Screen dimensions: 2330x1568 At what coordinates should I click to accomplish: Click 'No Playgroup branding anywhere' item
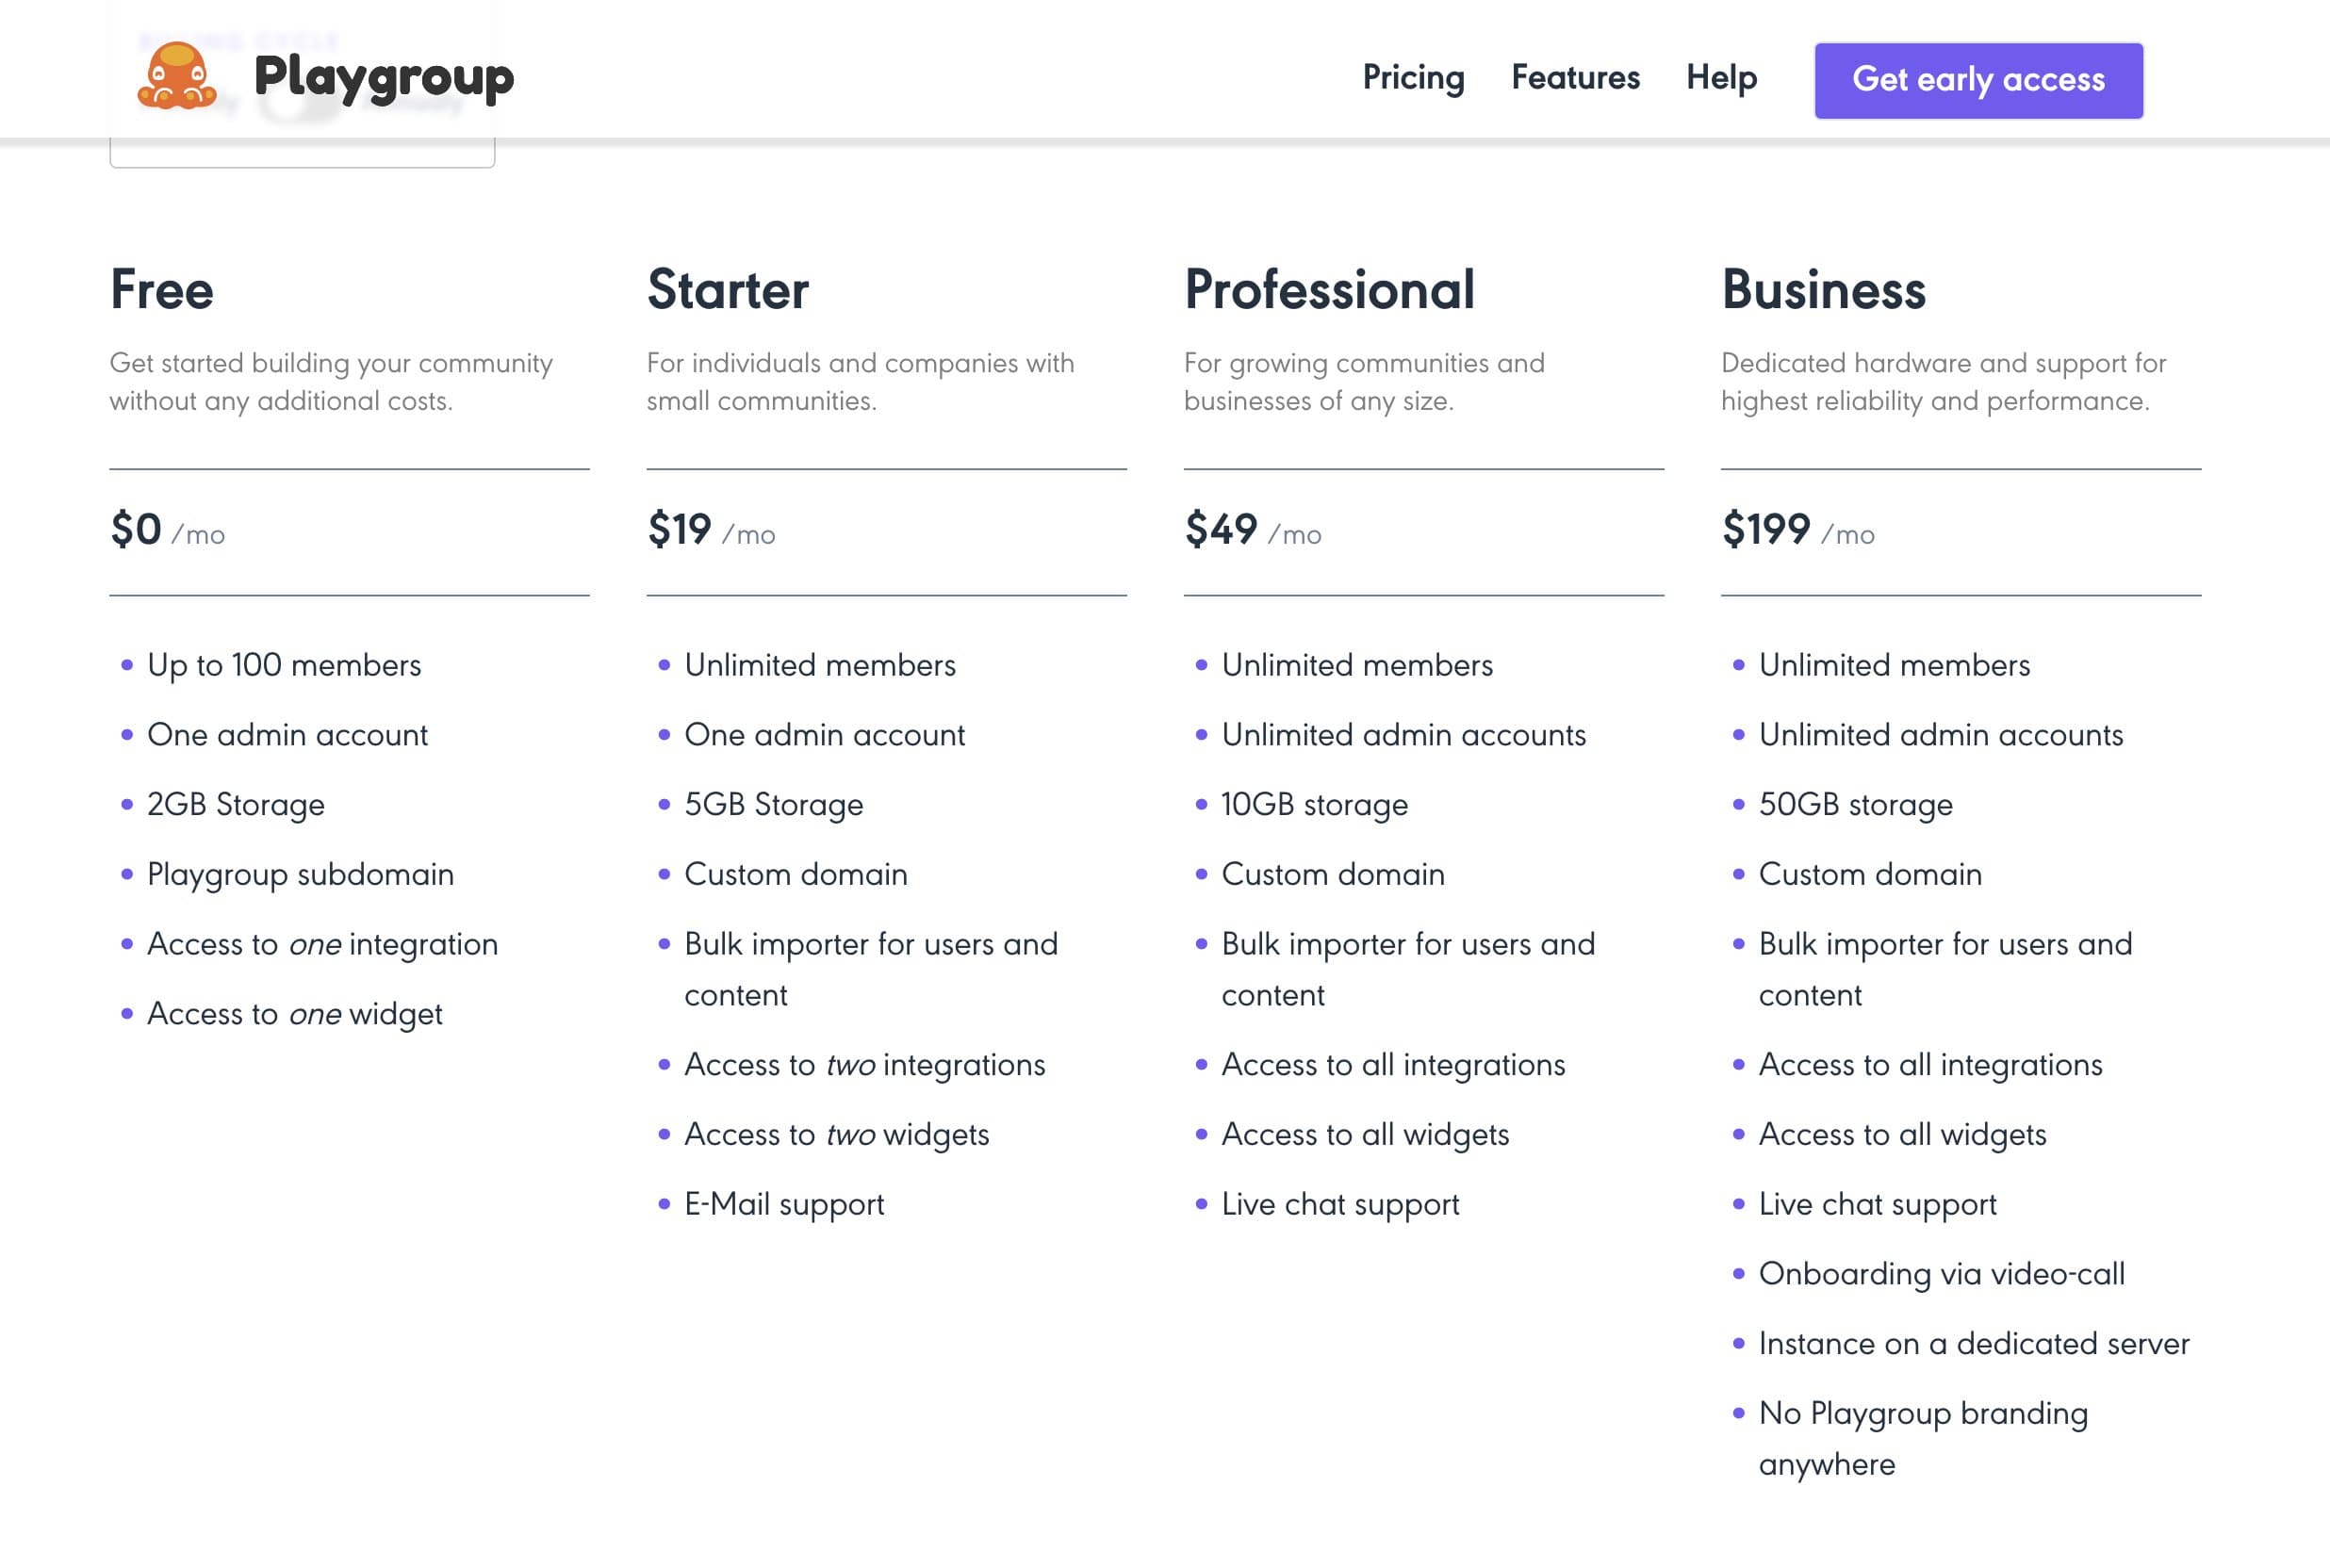point(1922,1439)
